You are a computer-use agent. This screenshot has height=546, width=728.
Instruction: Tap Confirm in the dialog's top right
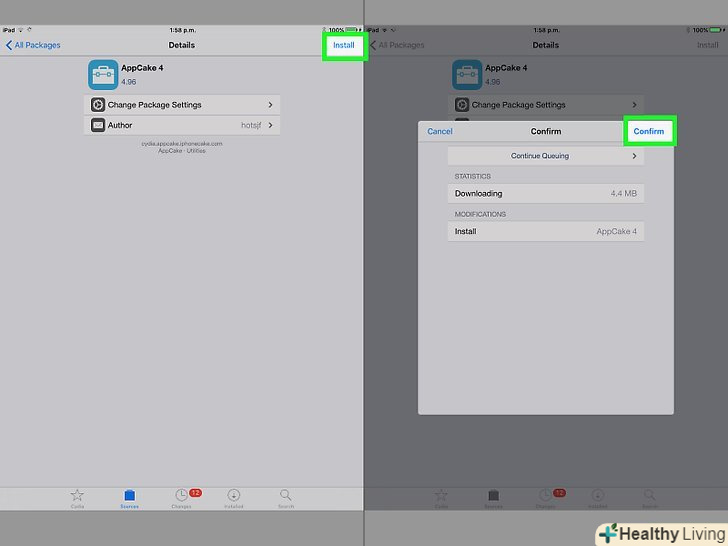coord(649,131)
